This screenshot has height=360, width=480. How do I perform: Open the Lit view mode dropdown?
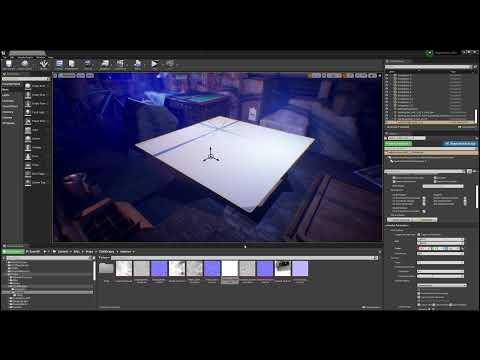[81, 76]
